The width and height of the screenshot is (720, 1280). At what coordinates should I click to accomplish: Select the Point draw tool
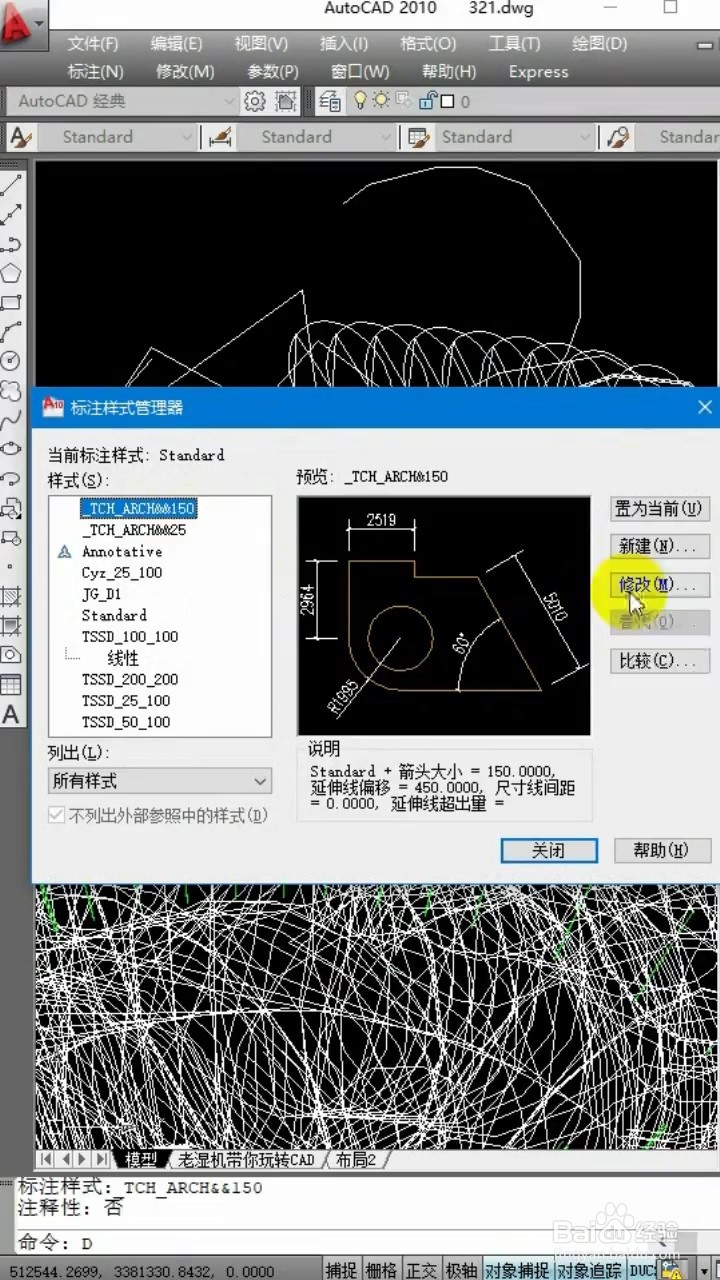tap(11, 567)
